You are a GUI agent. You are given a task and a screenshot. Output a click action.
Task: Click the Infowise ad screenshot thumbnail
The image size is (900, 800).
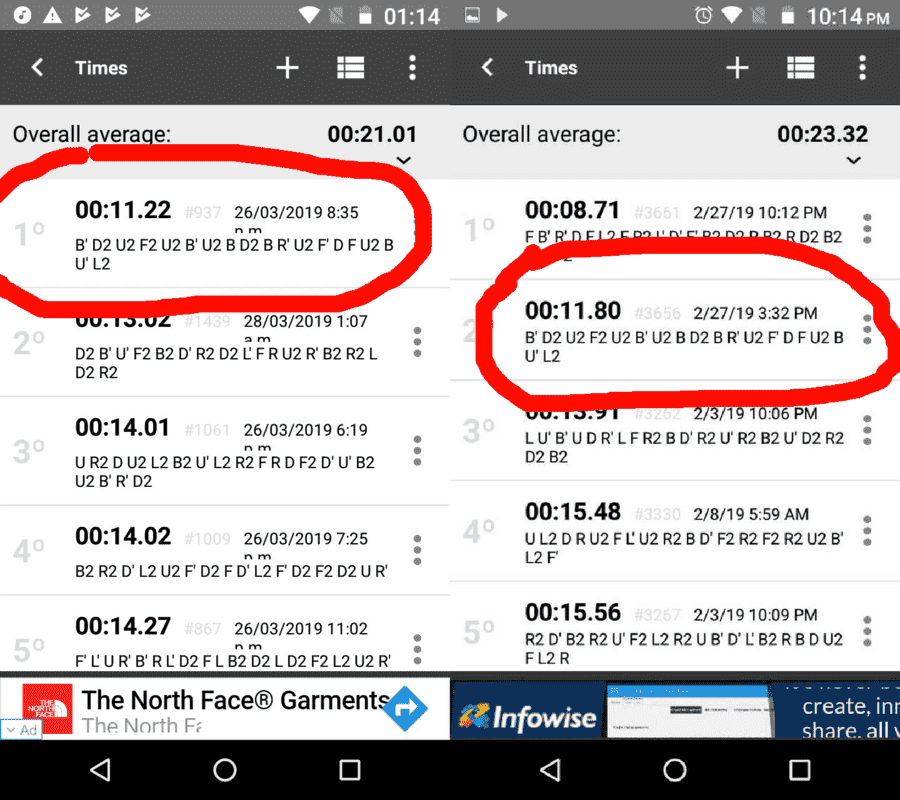[x=688, y=711]
